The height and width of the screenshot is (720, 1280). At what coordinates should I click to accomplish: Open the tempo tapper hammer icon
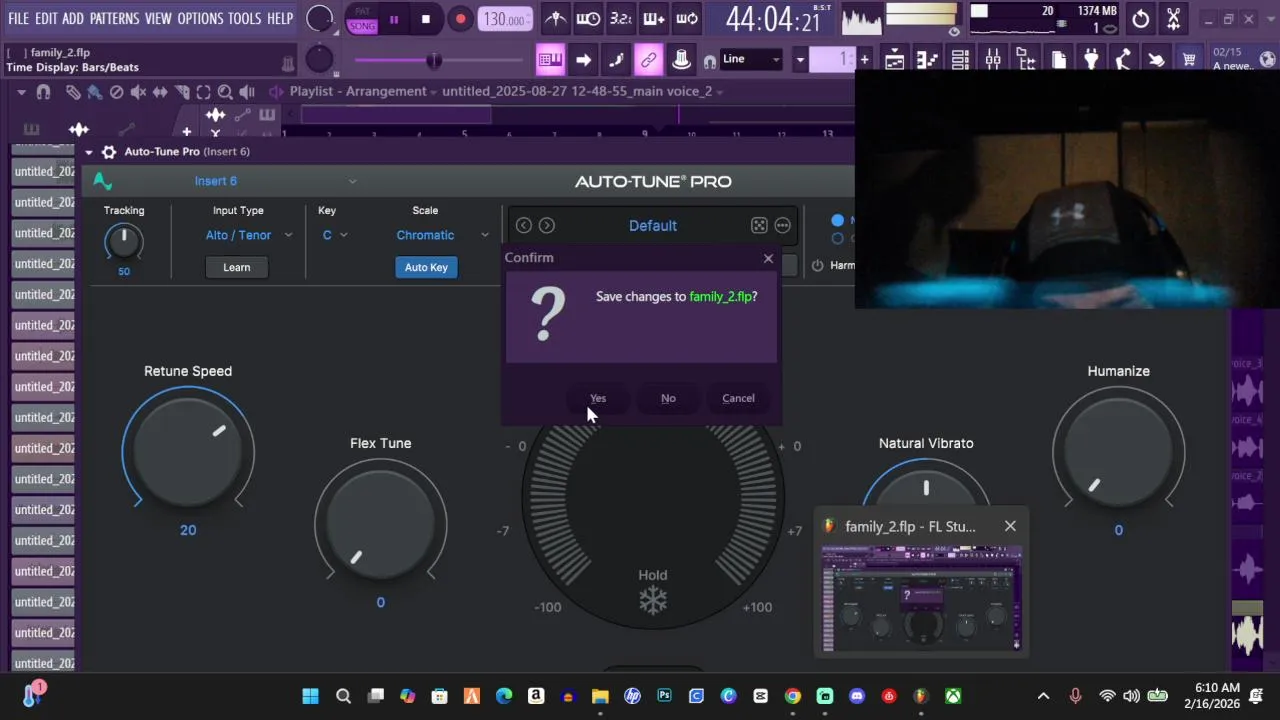(1123, 60)
